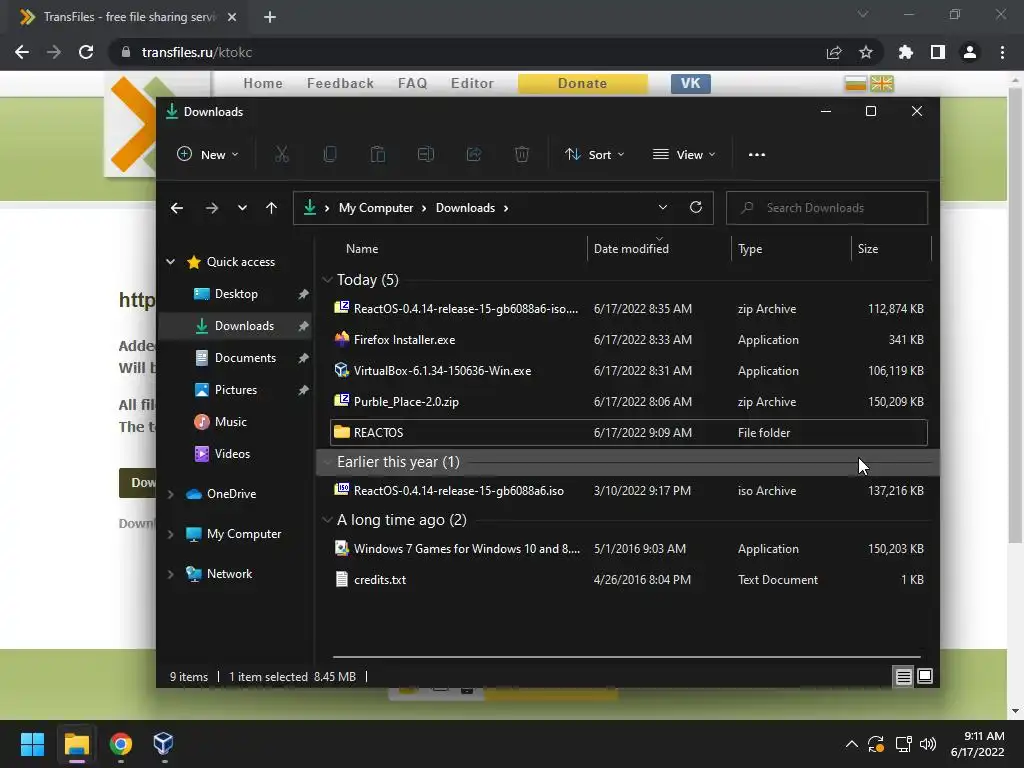Bookmark this page with the star icon
1024x768 pixels.
pyautogui.click(x=866, y=52)
